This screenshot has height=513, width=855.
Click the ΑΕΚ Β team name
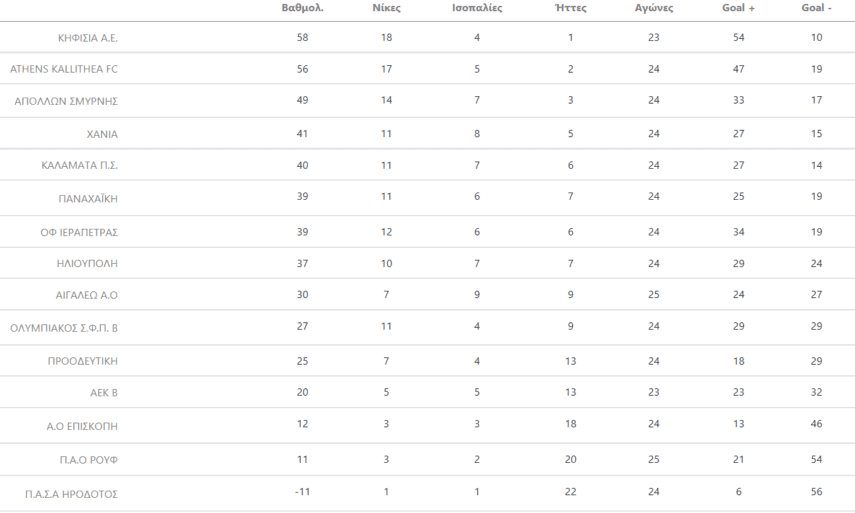click(103, 392)
